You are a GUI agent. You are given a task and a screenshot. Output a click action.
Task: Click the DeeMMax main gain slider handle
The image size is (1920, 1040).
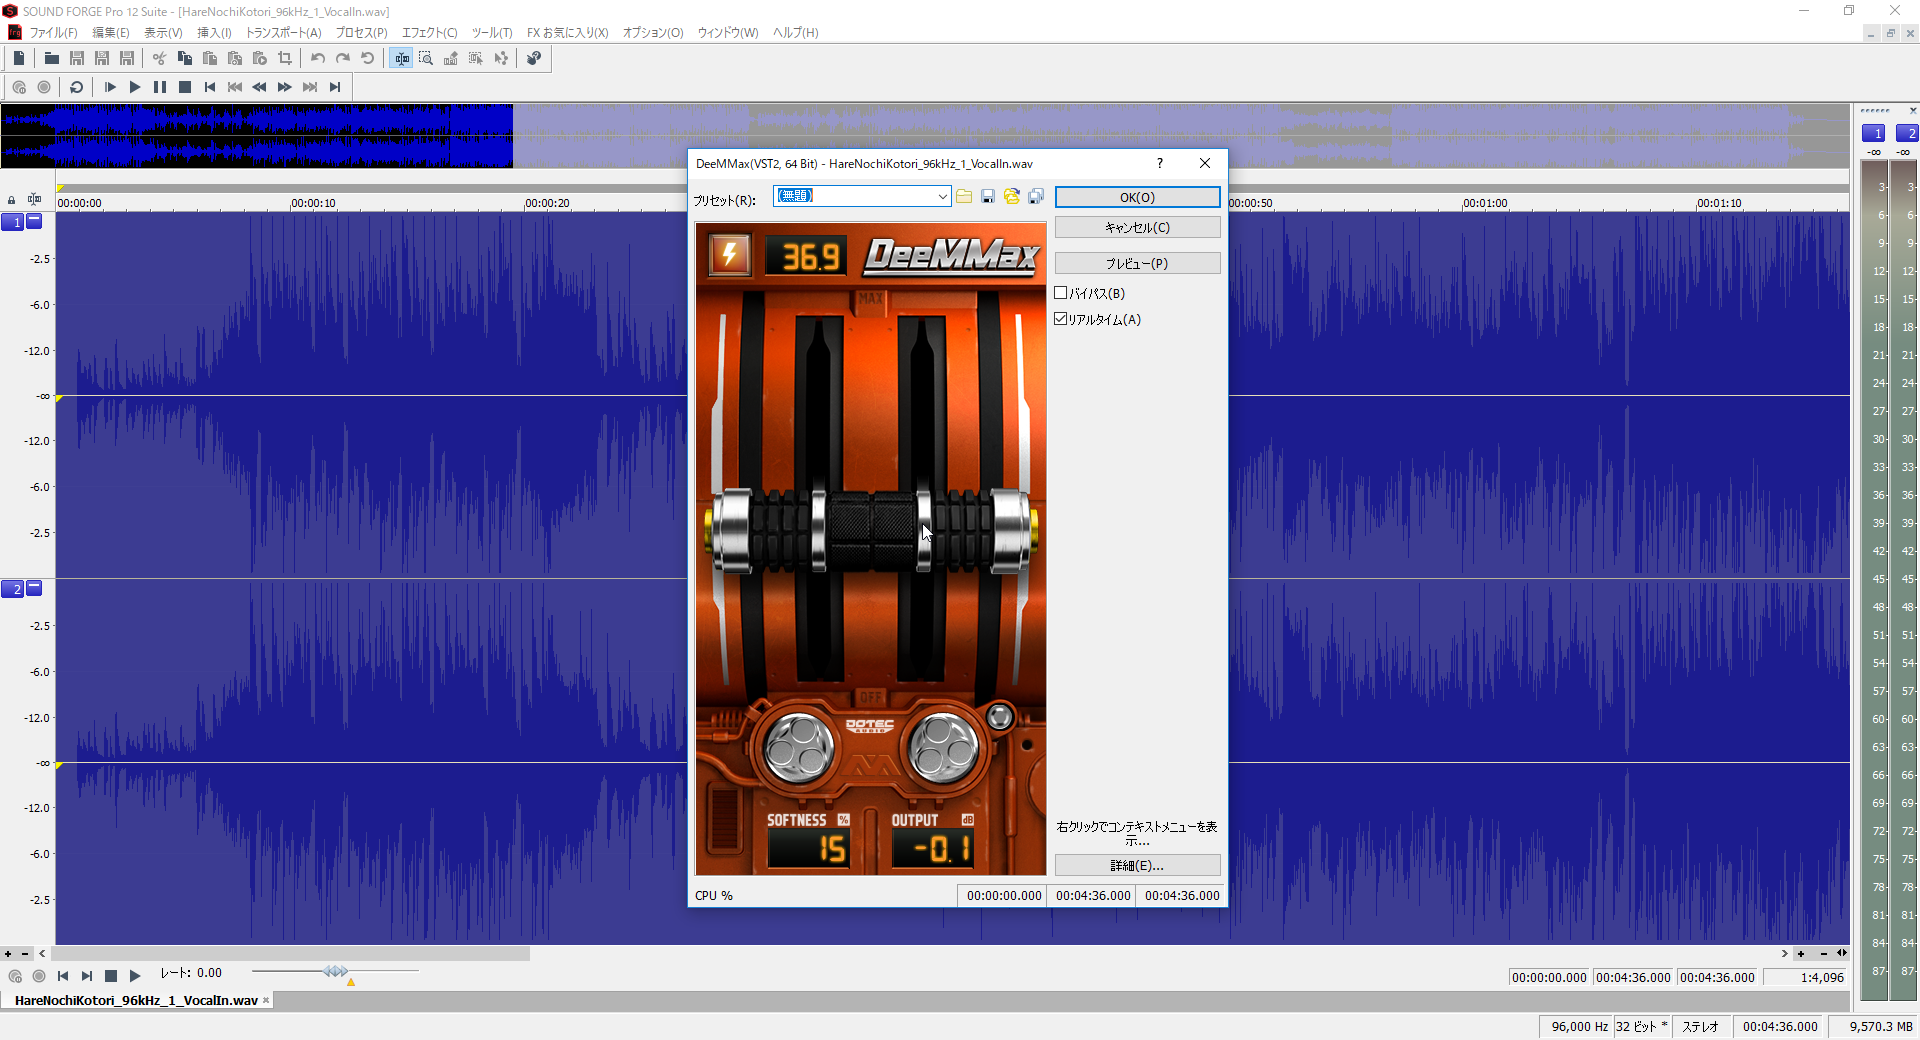pos(871,530)
